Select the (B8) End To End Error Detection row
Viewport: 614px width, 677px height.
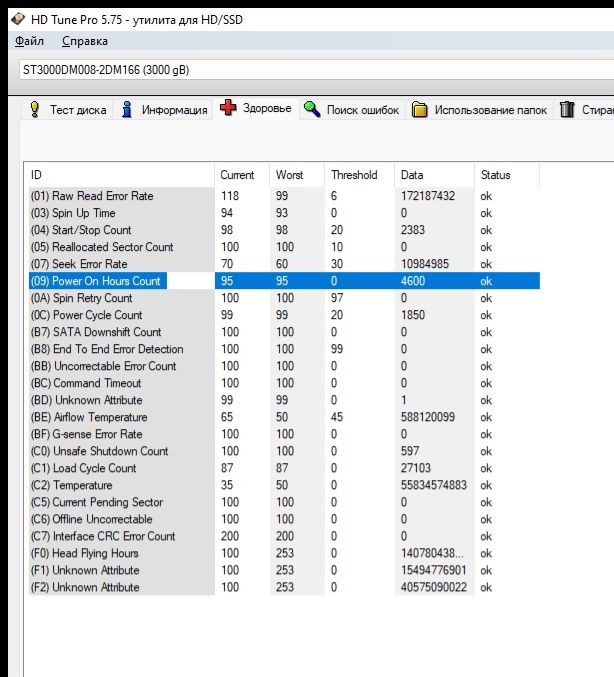pyautogui.click(x=284, y=349)
